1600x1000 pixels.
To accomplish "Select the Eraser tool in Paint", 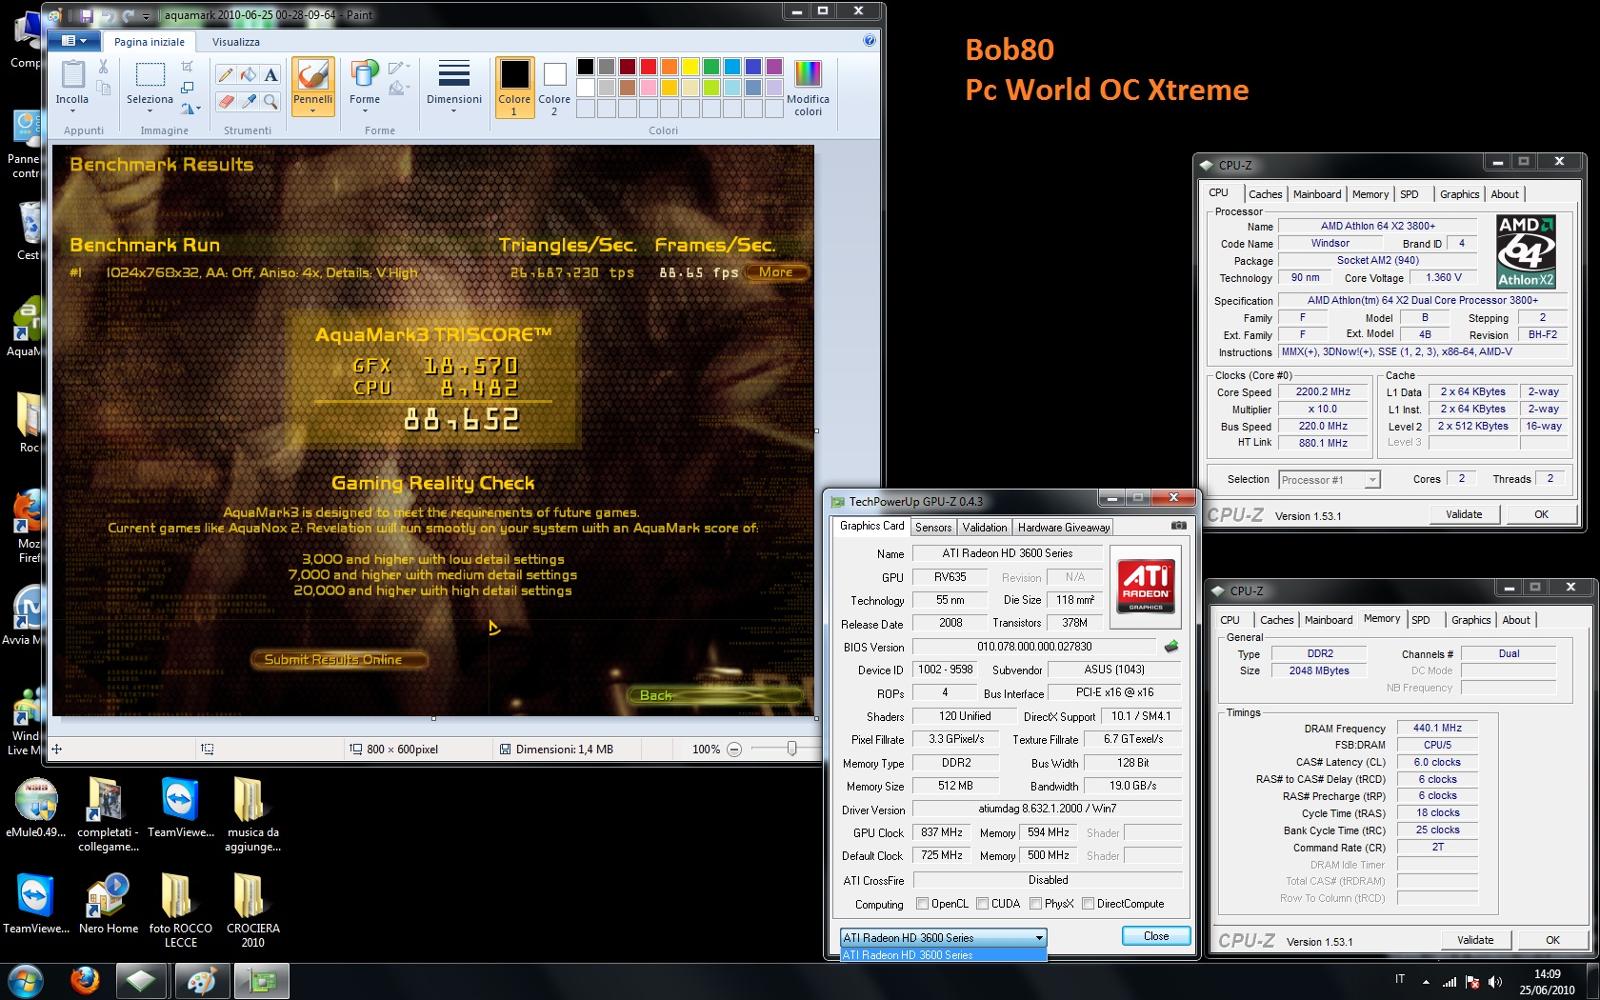I will (226, 101).
